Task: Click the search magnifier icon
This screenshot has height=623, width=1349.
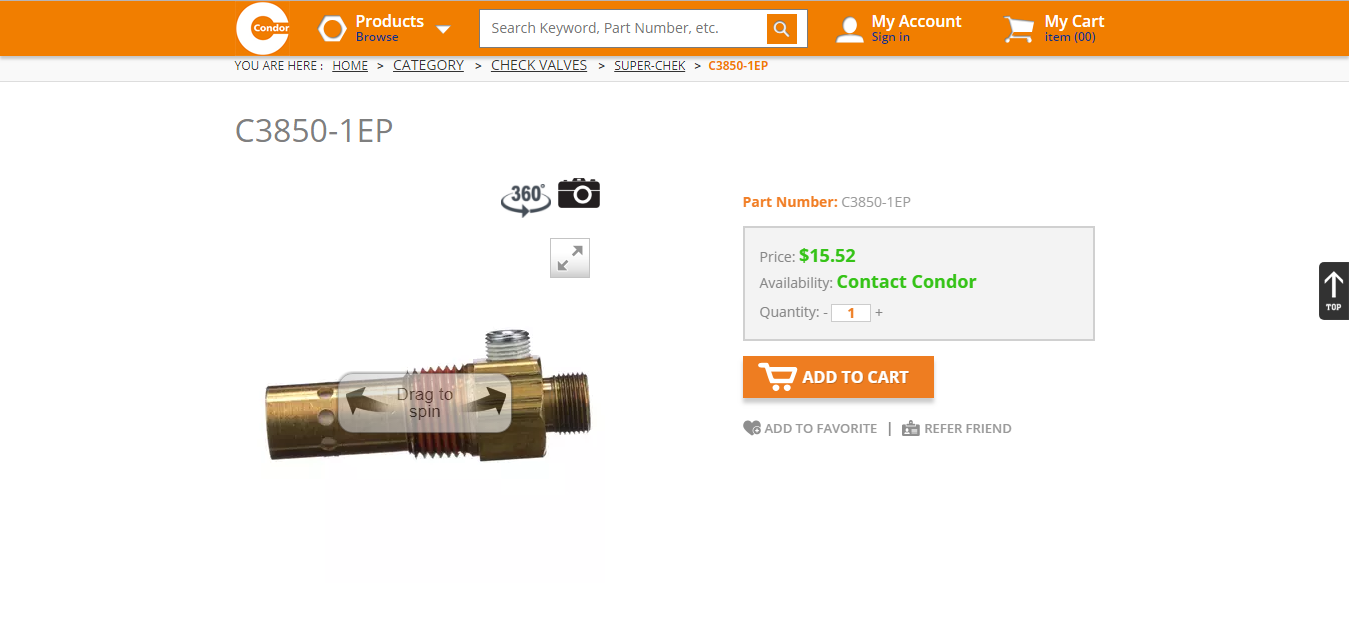Action: [782, 29]
